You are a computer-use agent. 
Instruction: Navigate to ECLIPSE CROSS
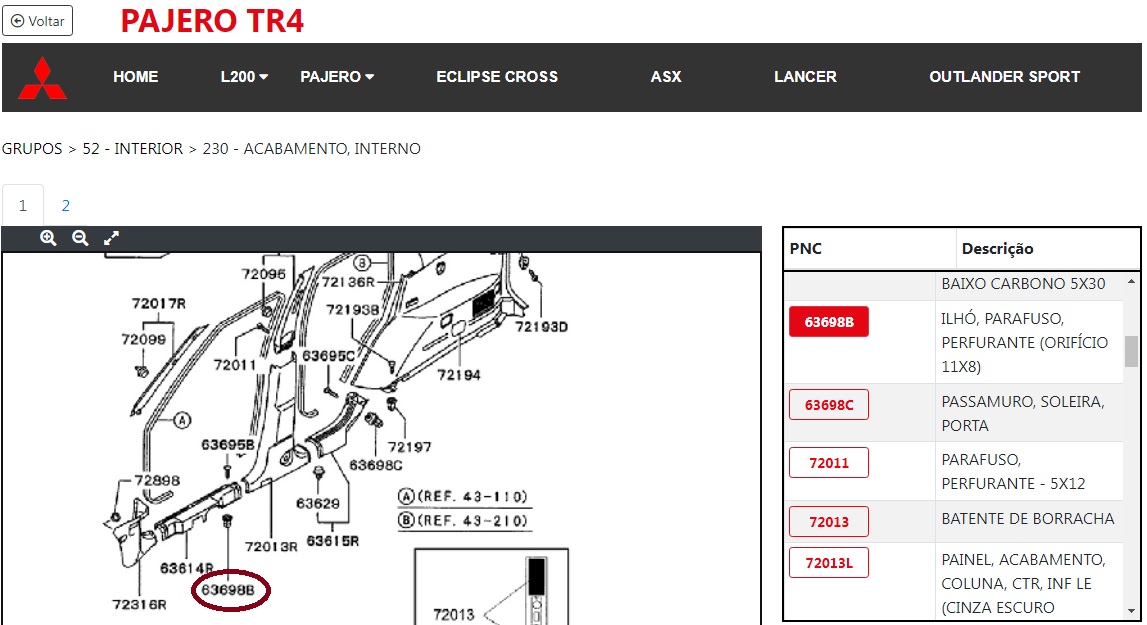pyautogui.click(x=497, y=77)
